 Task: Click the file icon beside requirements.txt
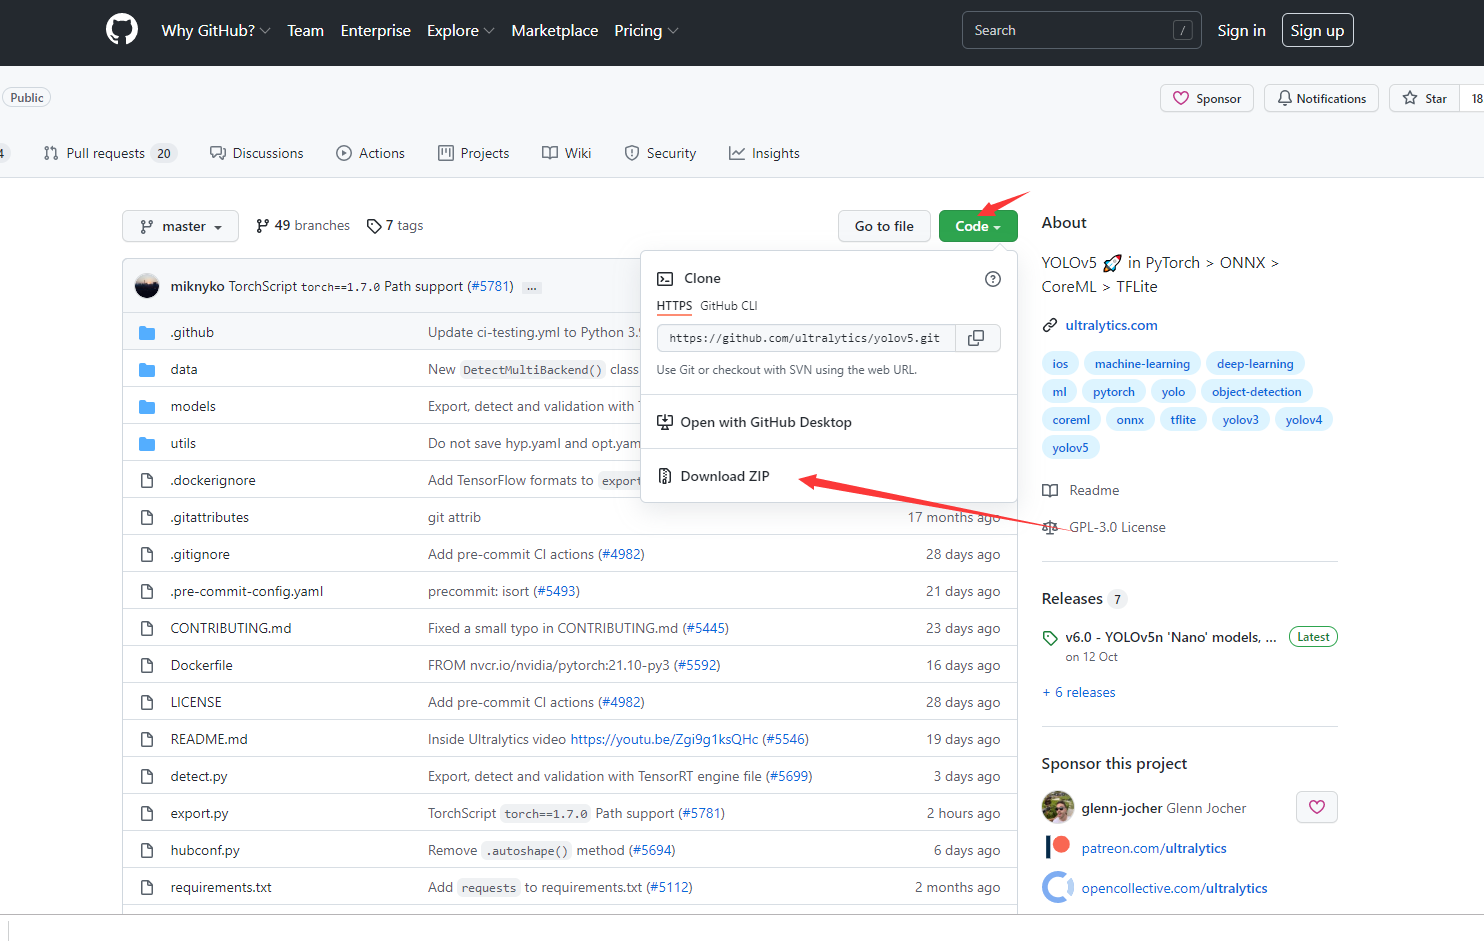pos(147,888)
